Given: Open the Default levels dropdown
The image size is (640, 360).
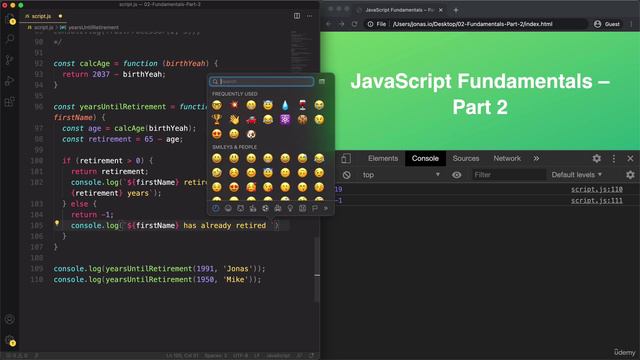Looking at the screenshot, I should click(577, 175).
